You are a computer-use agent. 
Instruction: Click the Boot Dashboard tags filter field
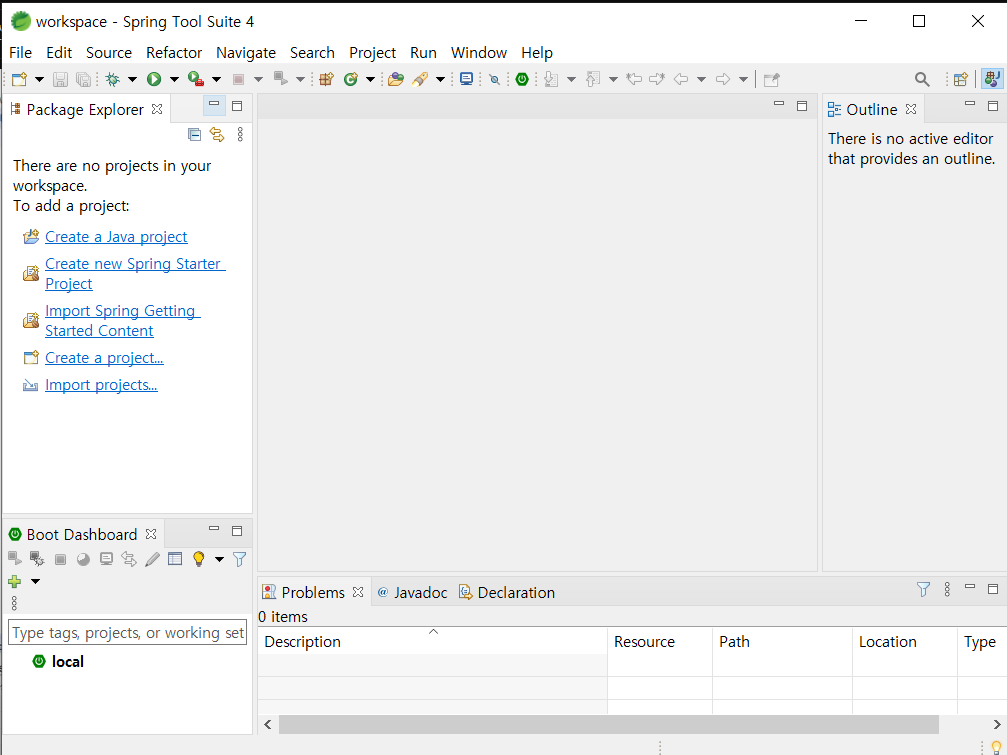point(127,632)
